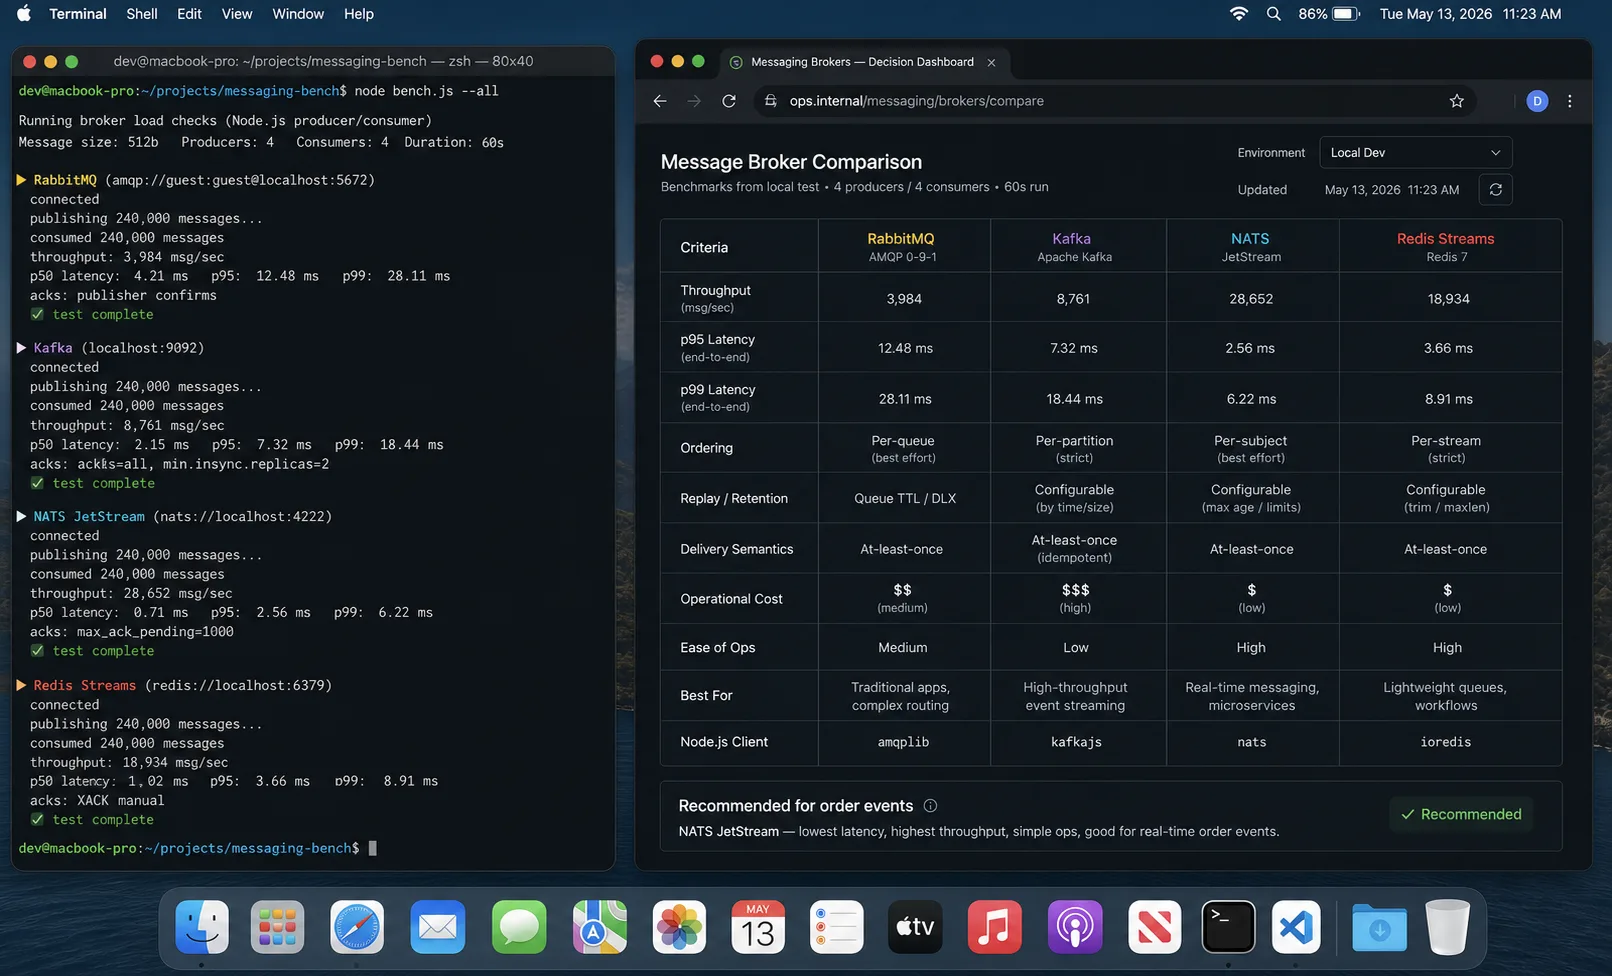Click the Operational Cost row label
Image resolution: width=1612 pixels, height=976 pixels.
pyautogui.click(x=731, y=599)
